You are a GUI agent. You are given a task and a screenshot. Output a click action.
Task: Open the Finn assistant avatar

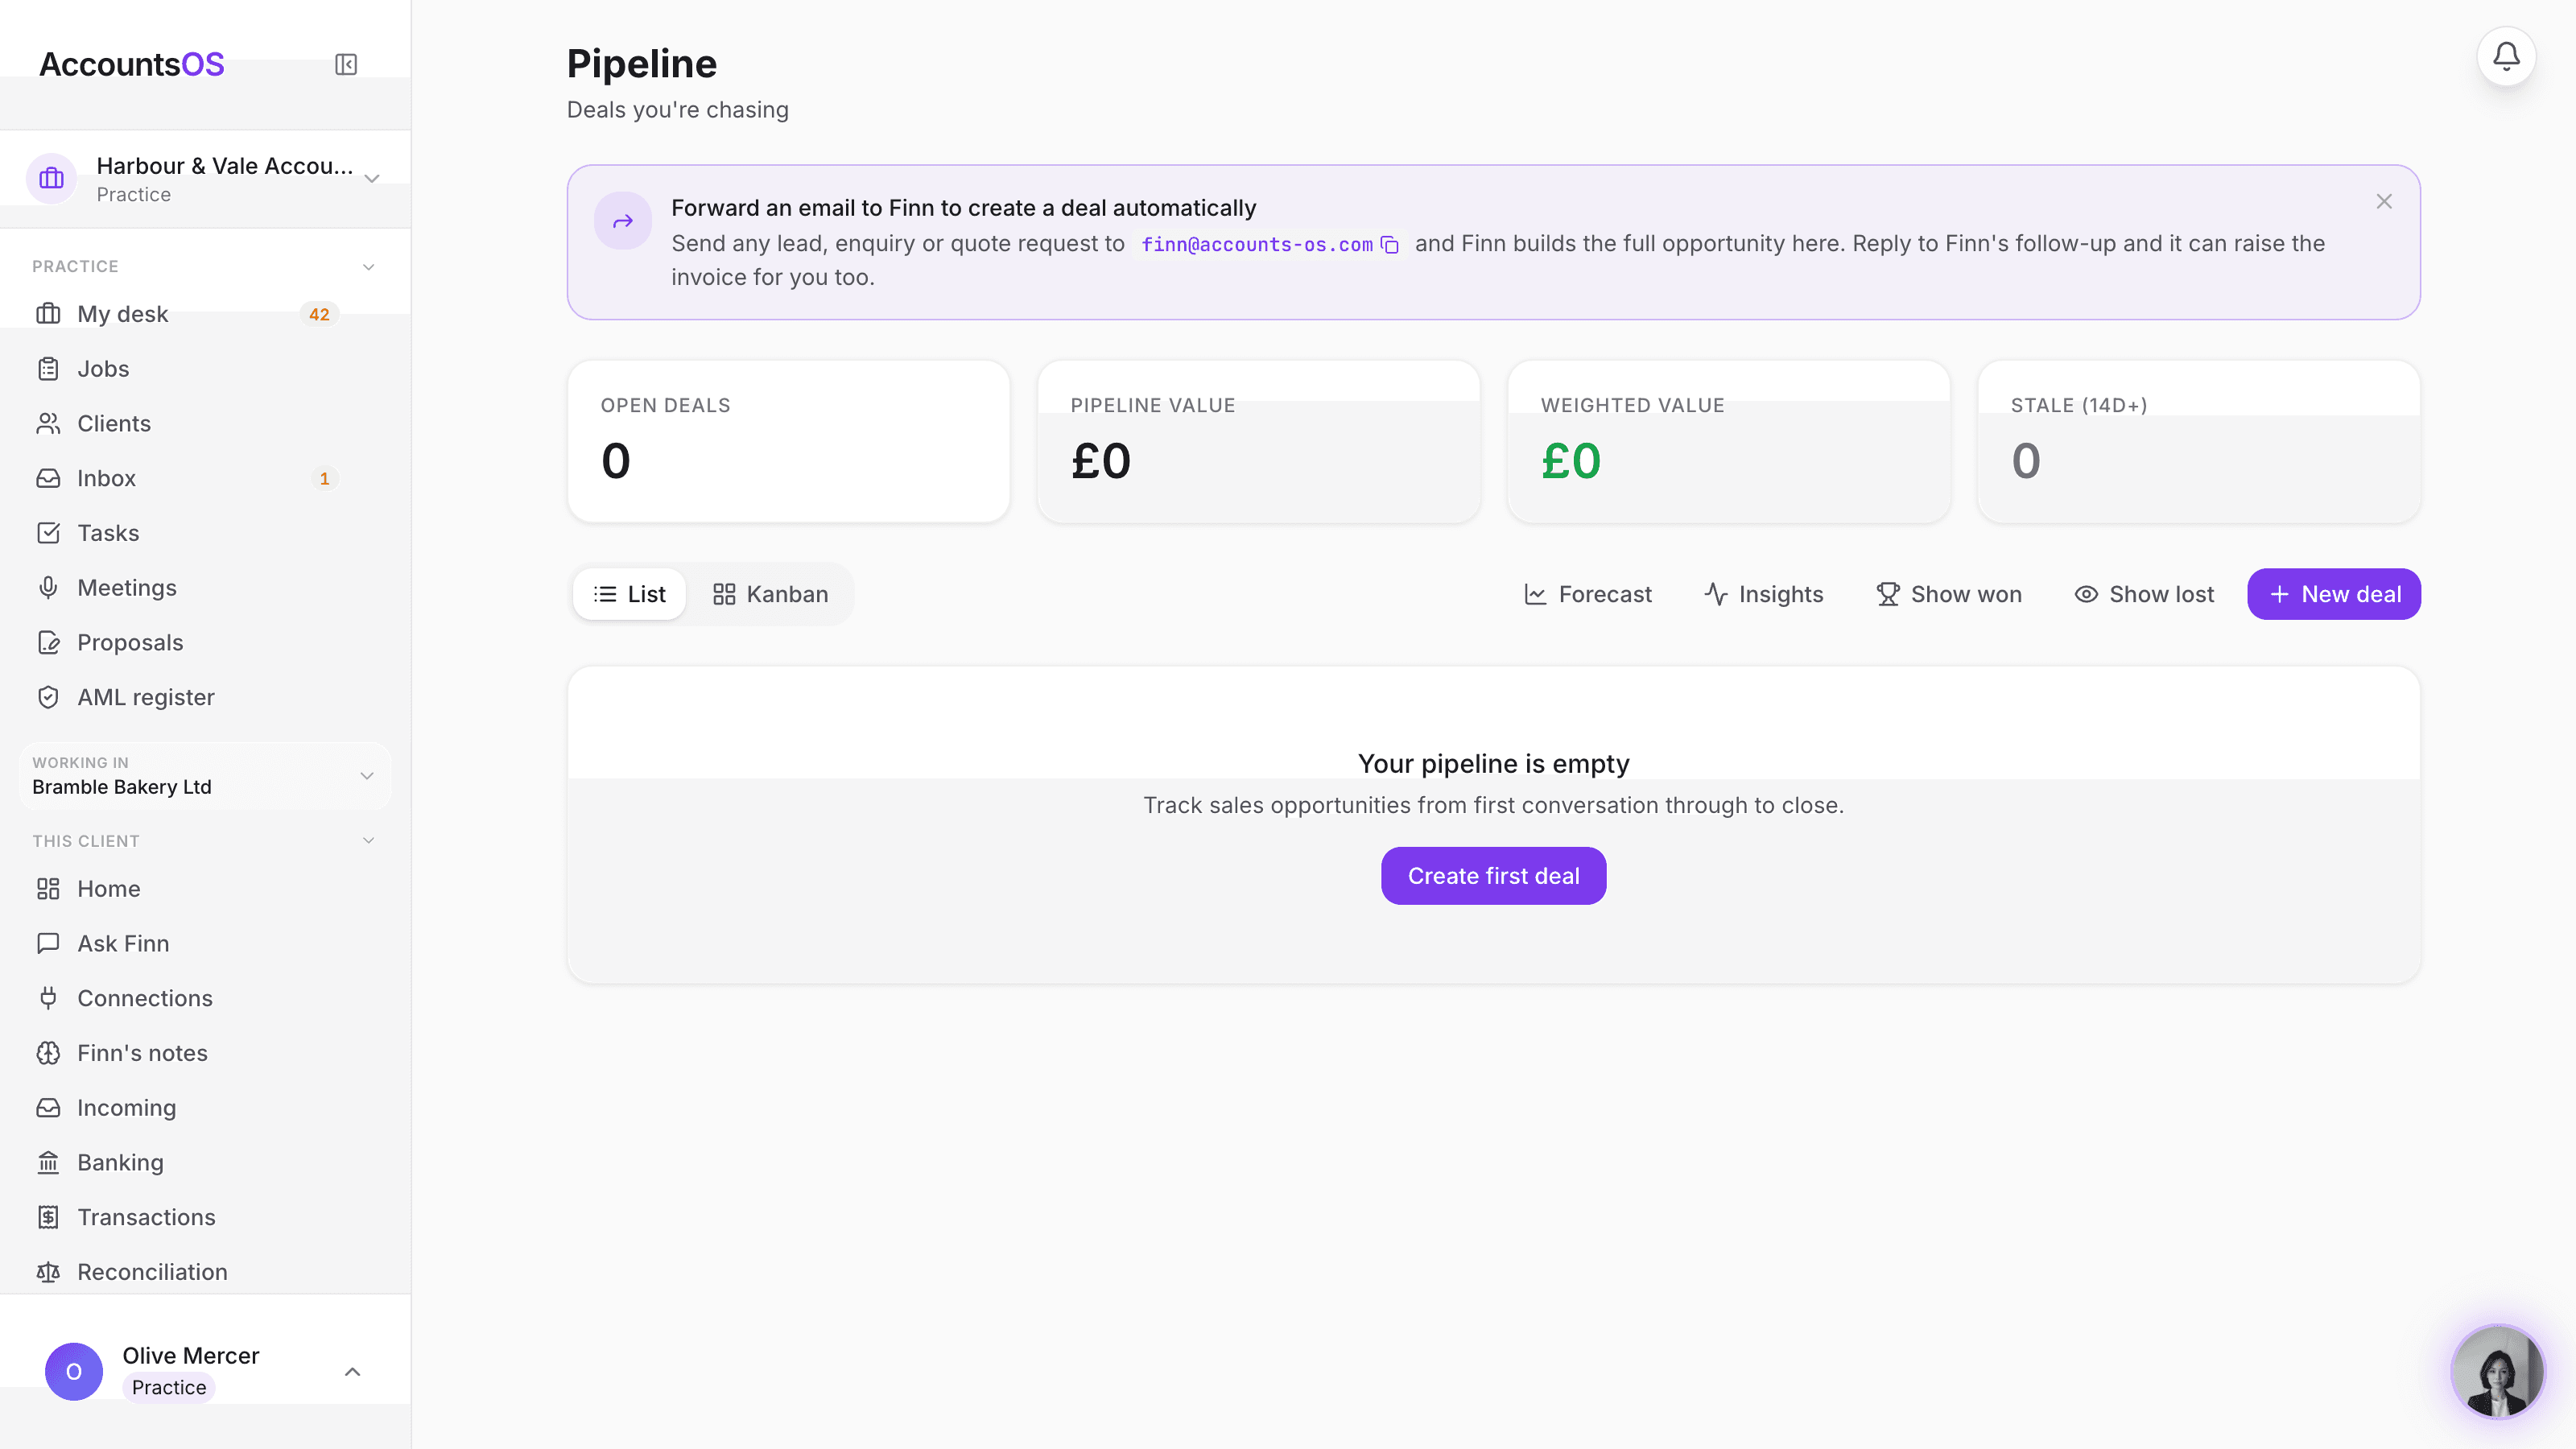[2497, 1371]
